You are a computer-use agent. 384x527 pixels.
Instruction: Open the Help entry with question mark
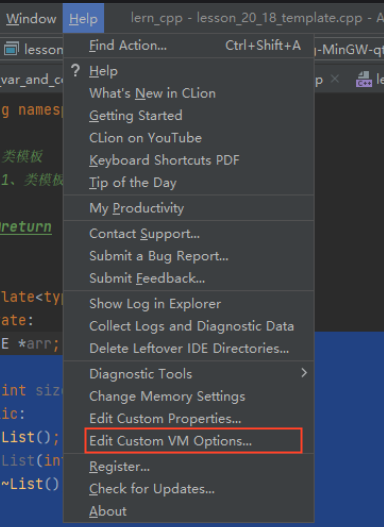click(188, 71)
